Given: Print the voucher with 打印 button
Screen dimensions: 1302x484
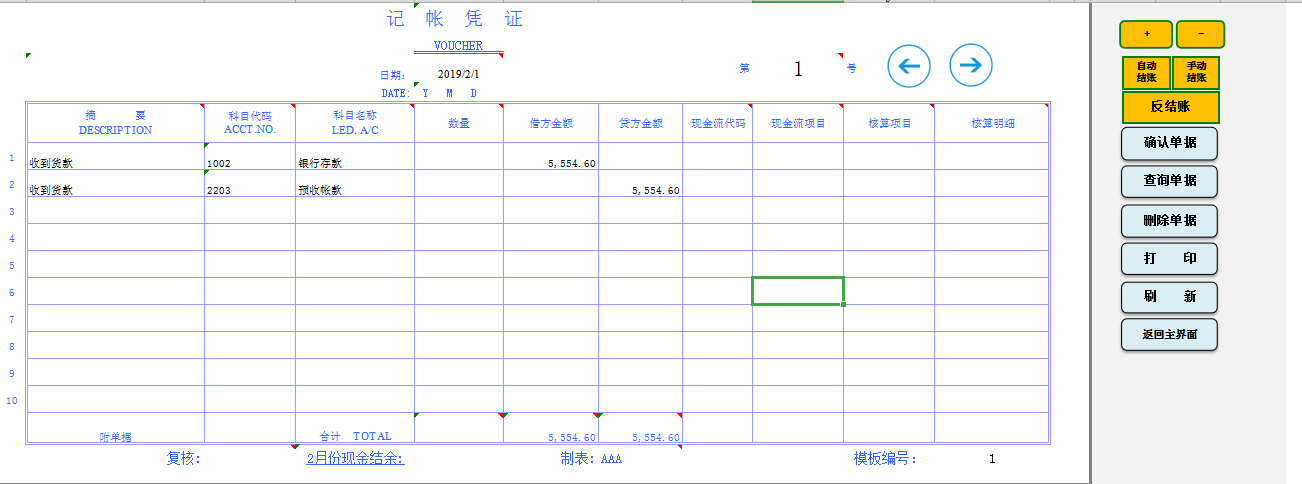Looking at the screenshot, I should pos(1169,258).
